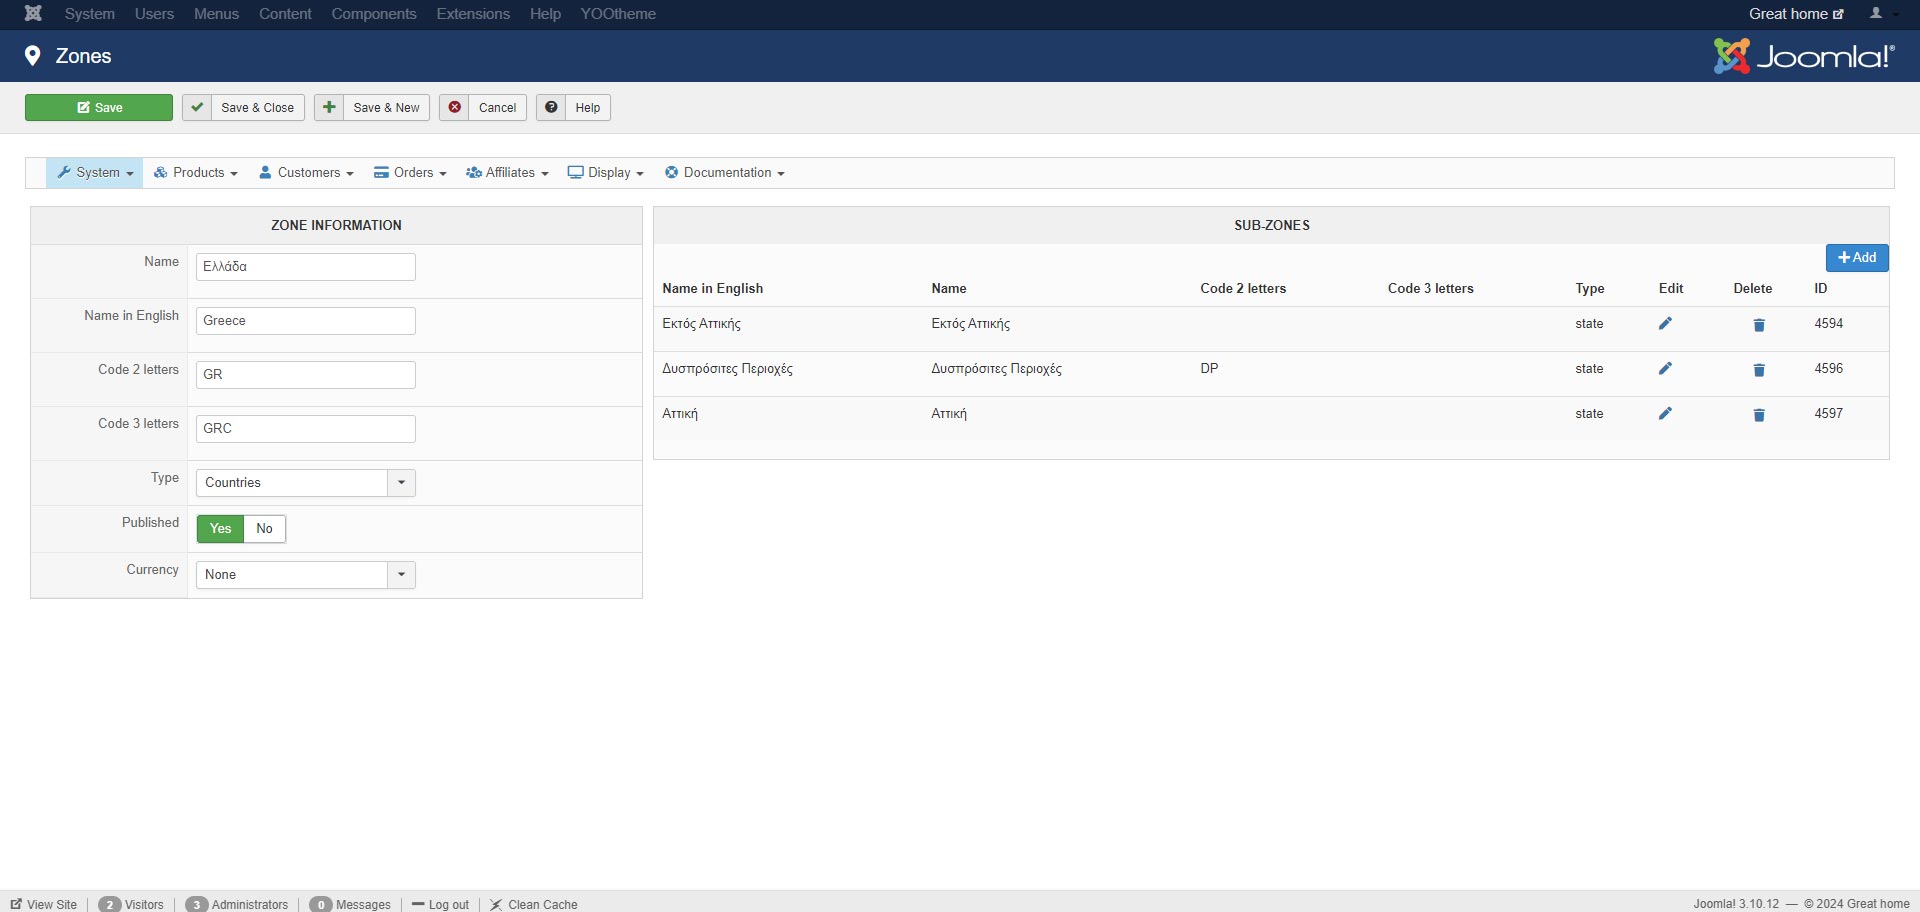This screenshot has height=912, width=1920.
Task: Open the Type dropdown showing Countries
Action: [305, 483]
